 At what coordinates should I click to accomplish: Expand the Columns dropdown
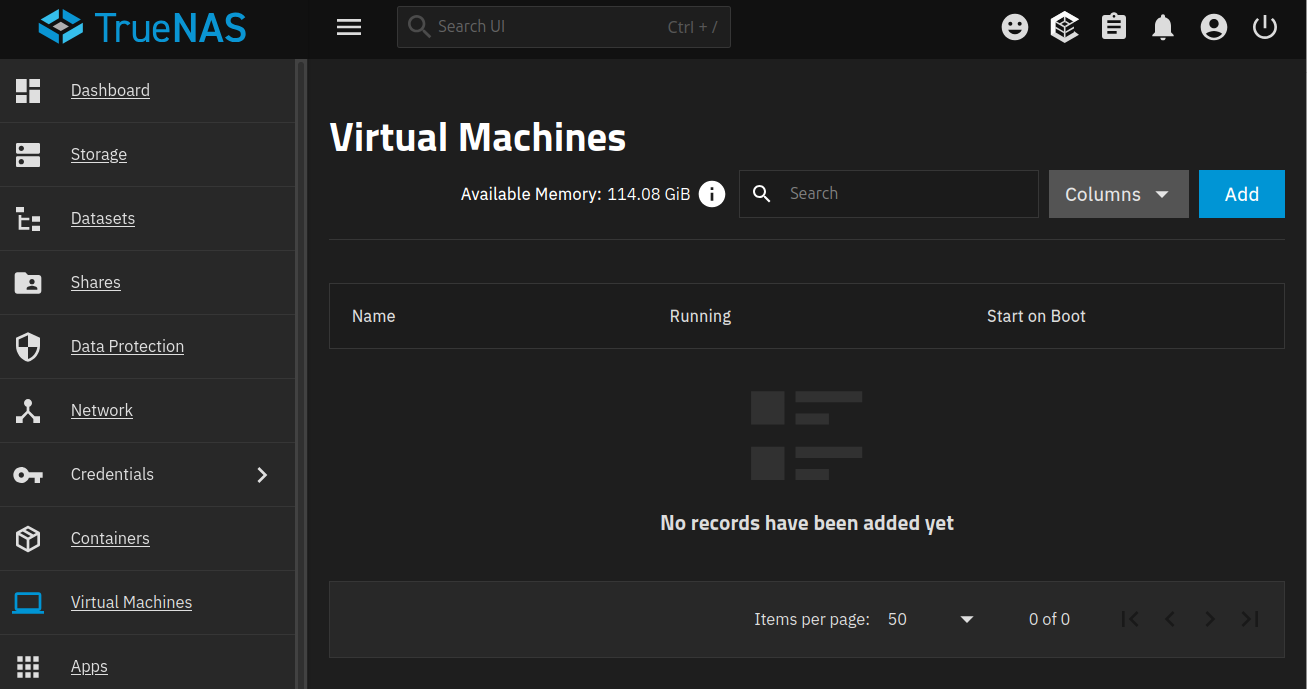point(1118,194)
